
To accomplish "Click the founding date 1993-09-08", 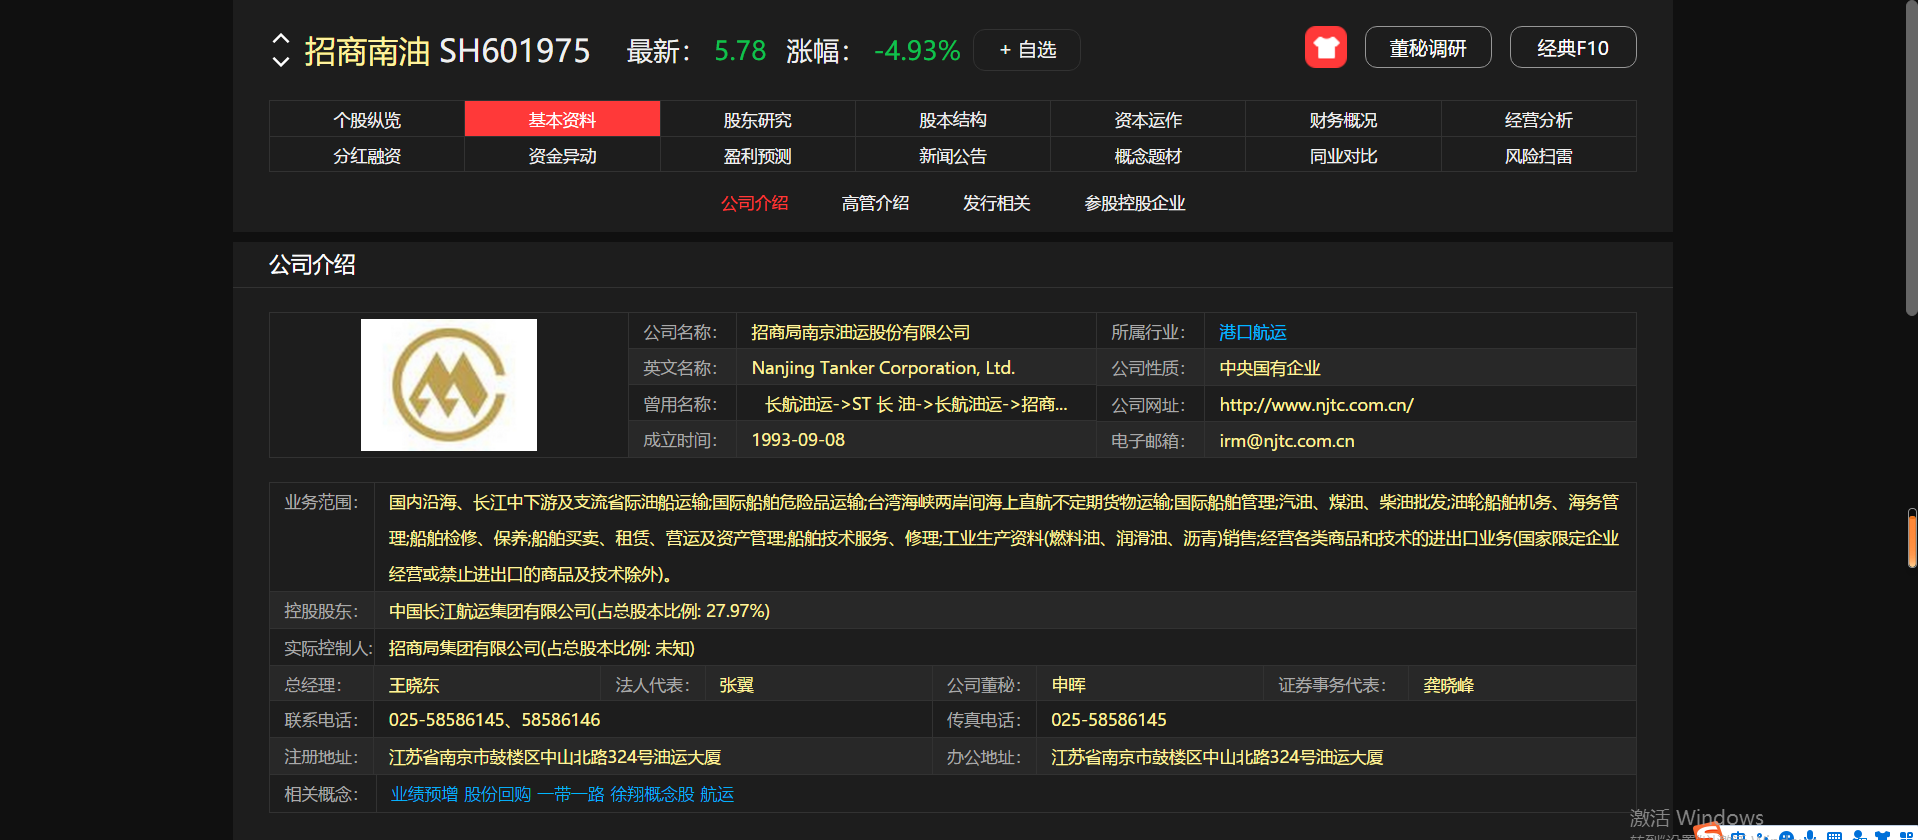I will pos(798,440).
